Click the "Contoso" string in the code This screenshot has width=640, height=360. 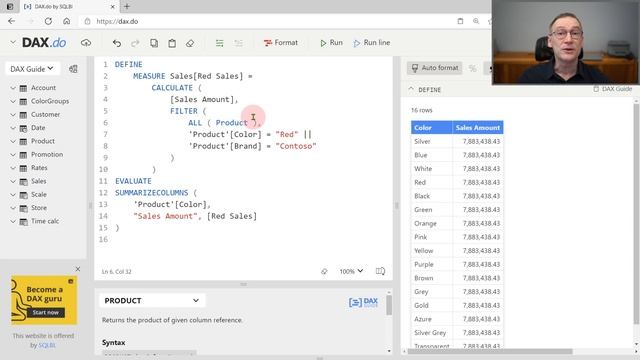click(x=296, y=146)
